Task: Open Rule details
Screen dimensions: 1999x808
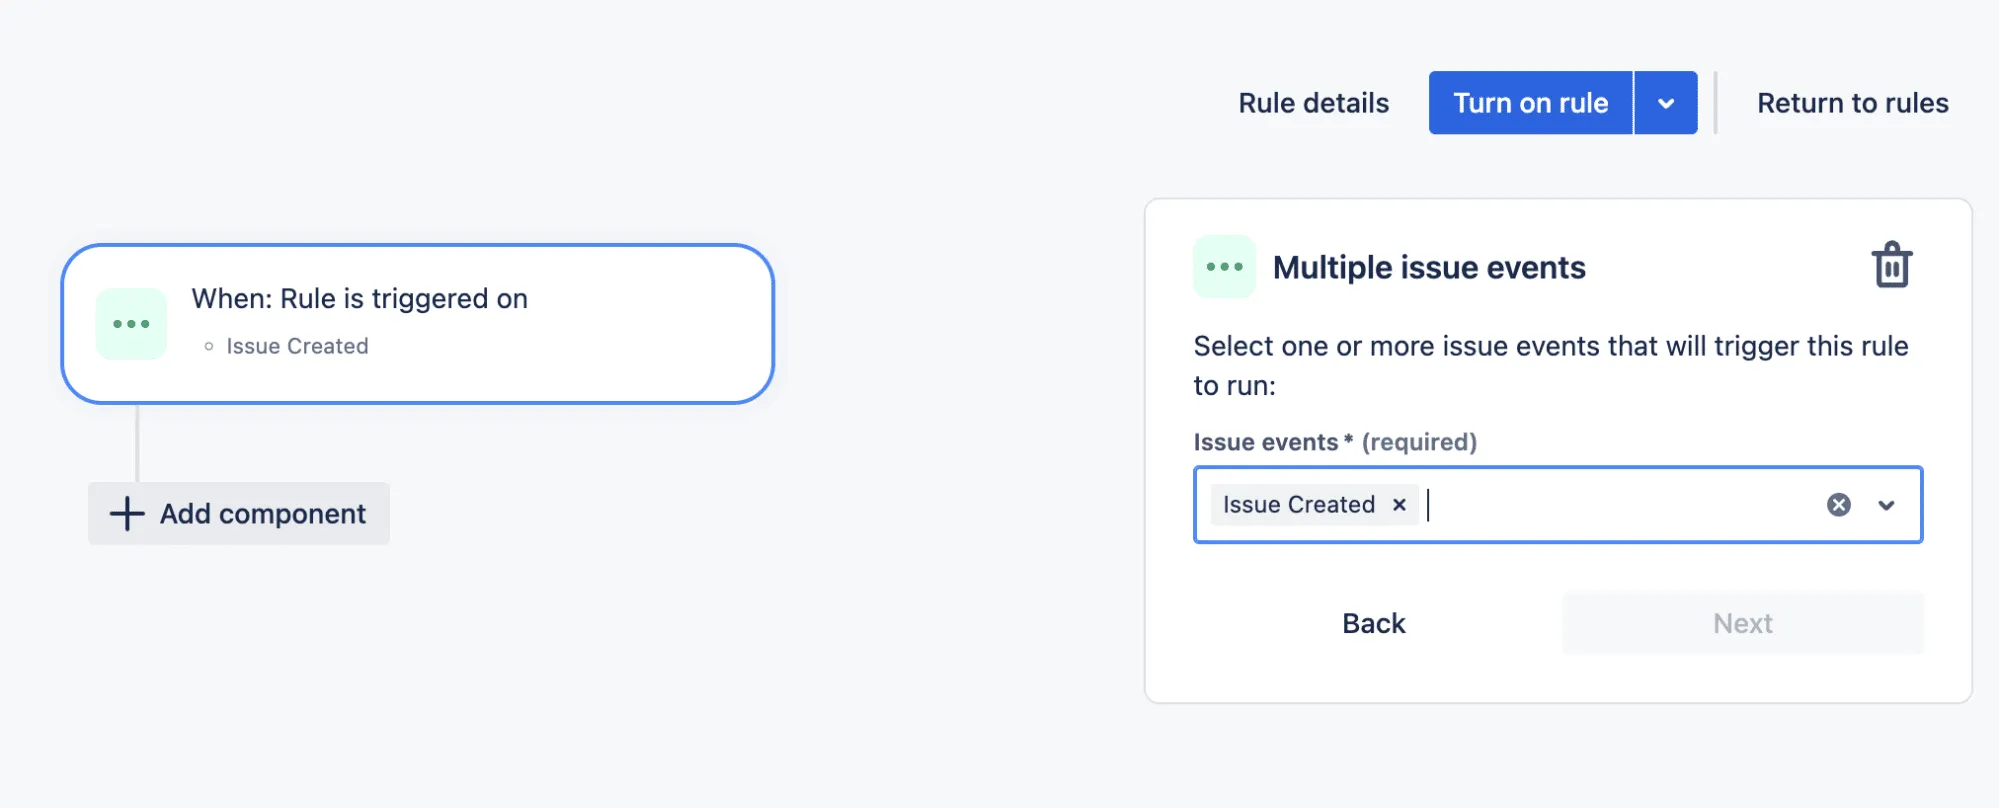Action: [x=1313, y=103]
